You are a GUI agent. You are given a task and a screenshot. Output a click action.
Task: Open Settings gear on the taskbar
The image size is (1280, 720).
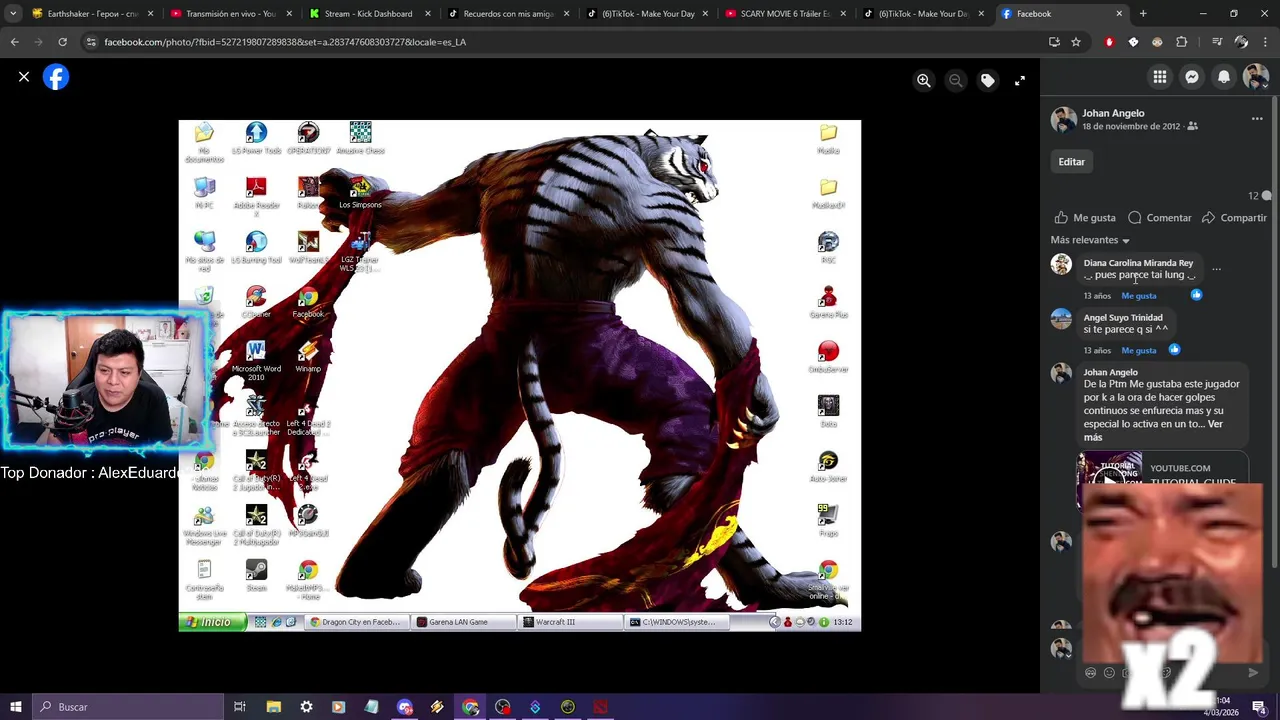[306, 707]
